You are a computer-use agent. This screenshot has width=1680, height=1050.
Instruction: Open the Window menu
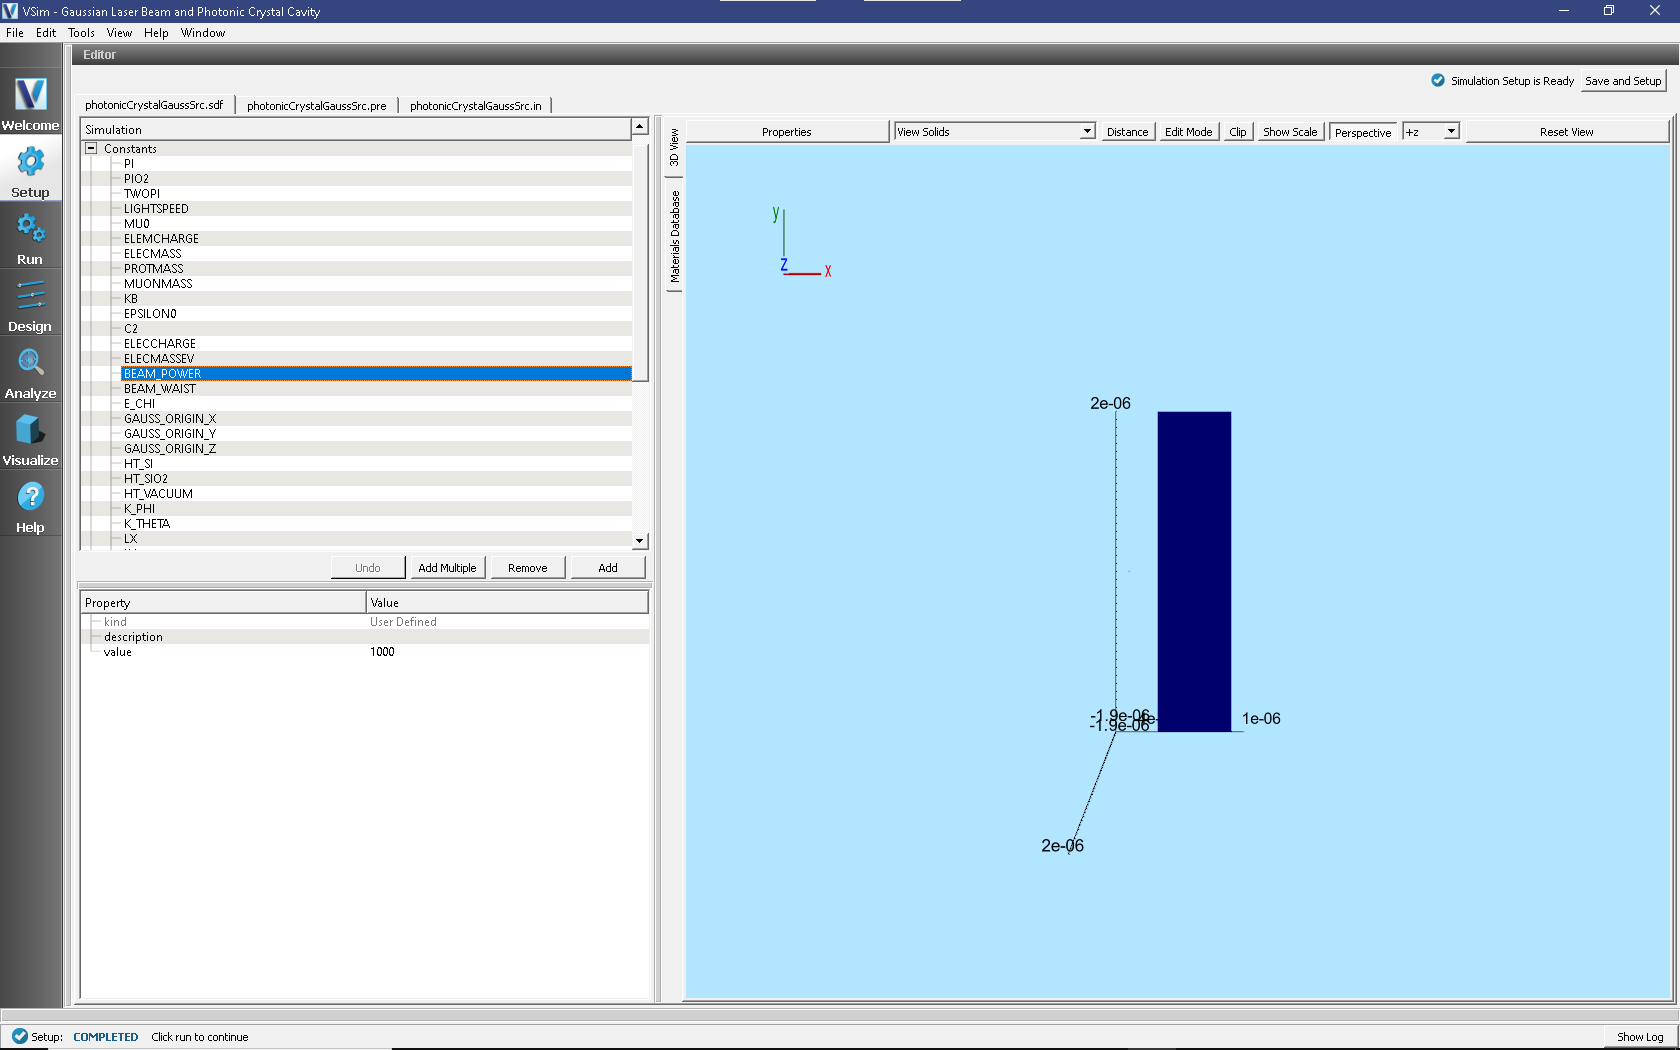click(x=203, y=32)
